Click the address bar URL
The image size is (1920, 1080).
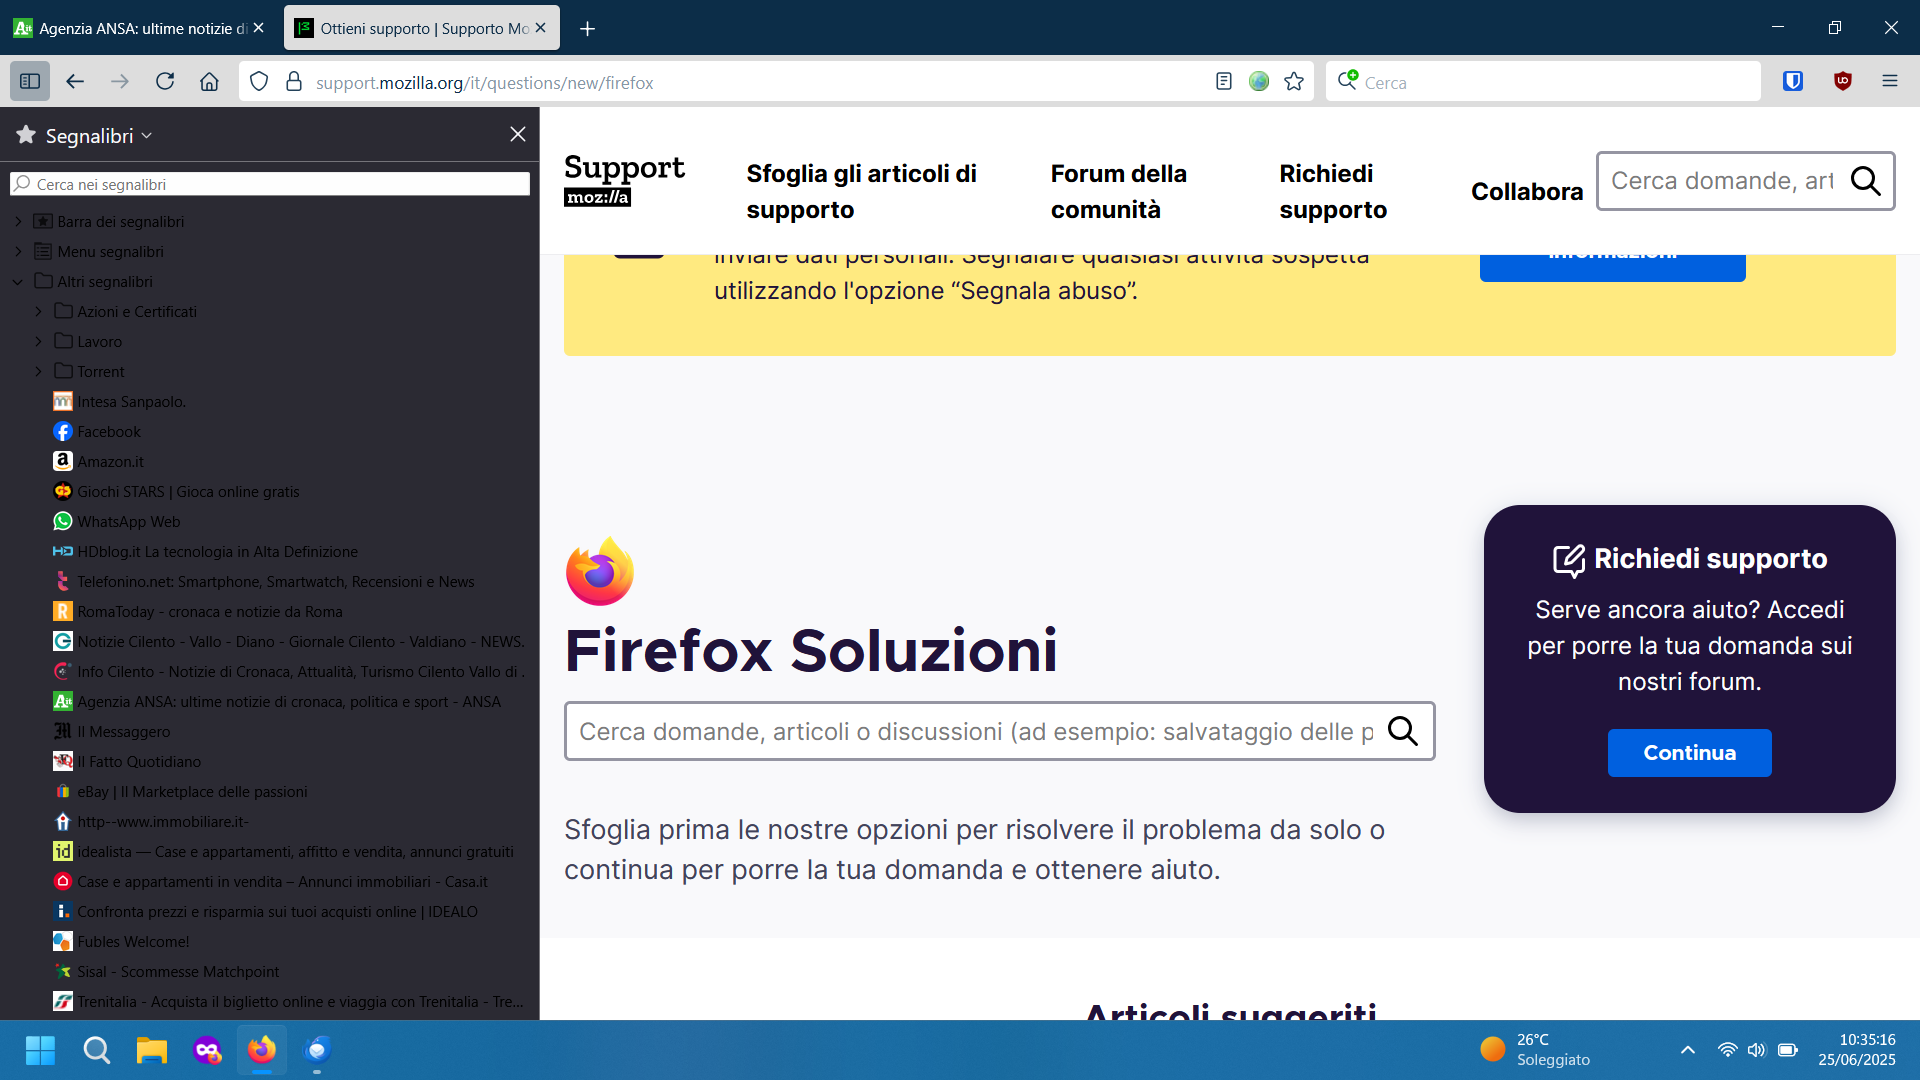click(484, 82)
